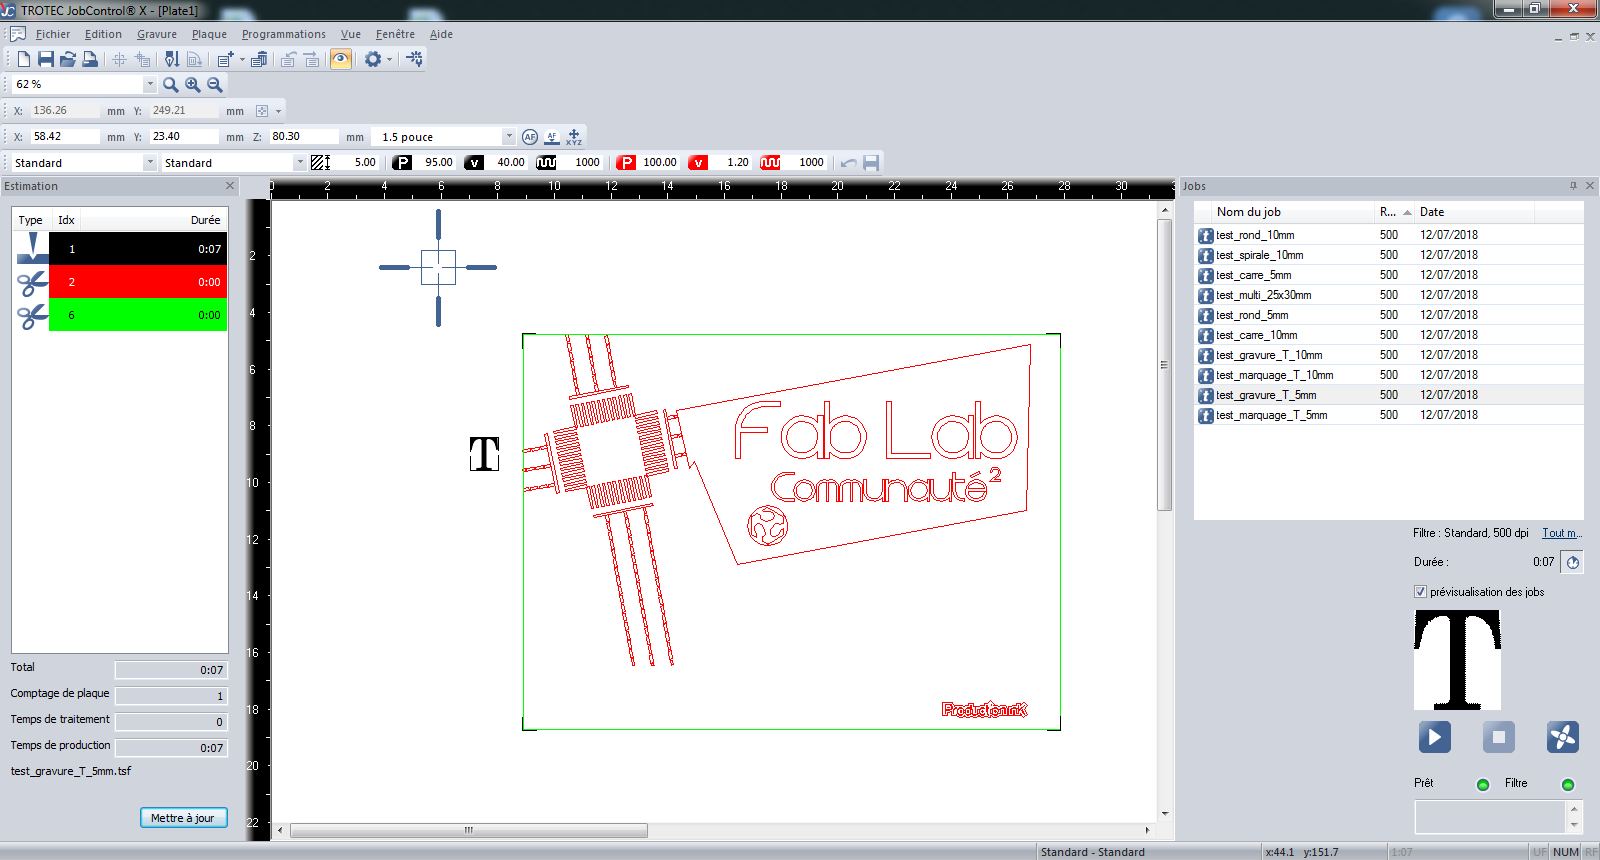The height and width of the screenshot is (860, 1600).
Task: Pin the Jobs panel
Action: point(1573,186)
